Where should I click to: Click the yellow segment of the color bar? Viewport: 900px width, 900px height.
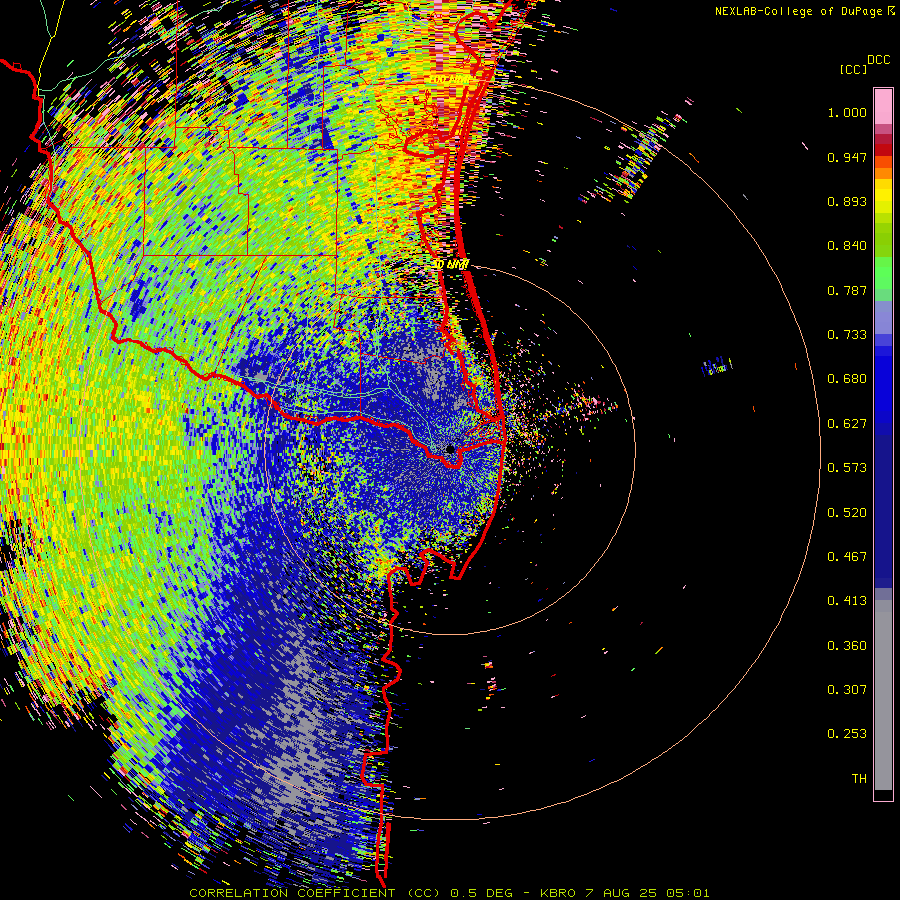pos(883,197)
